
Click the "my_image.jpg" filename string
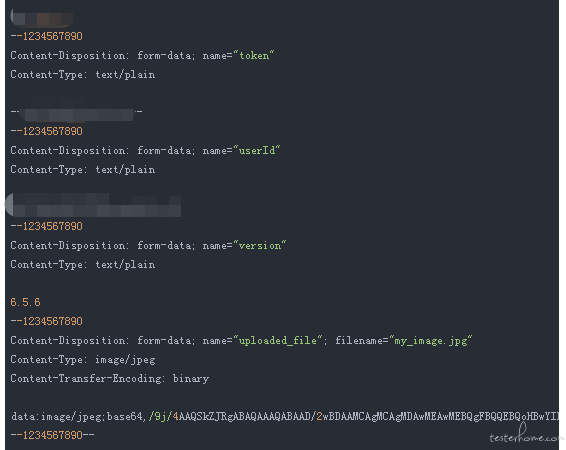click(x=431, y=340)
